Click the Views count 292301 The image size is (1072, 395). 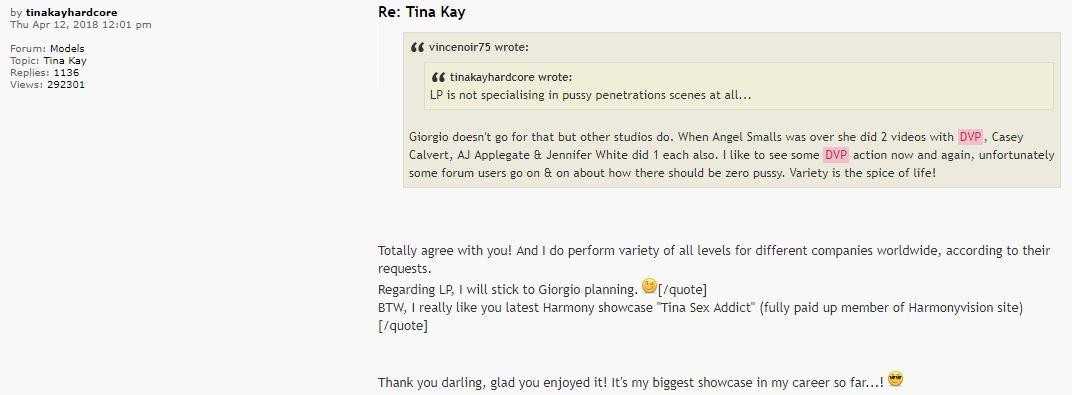[66, 85]
